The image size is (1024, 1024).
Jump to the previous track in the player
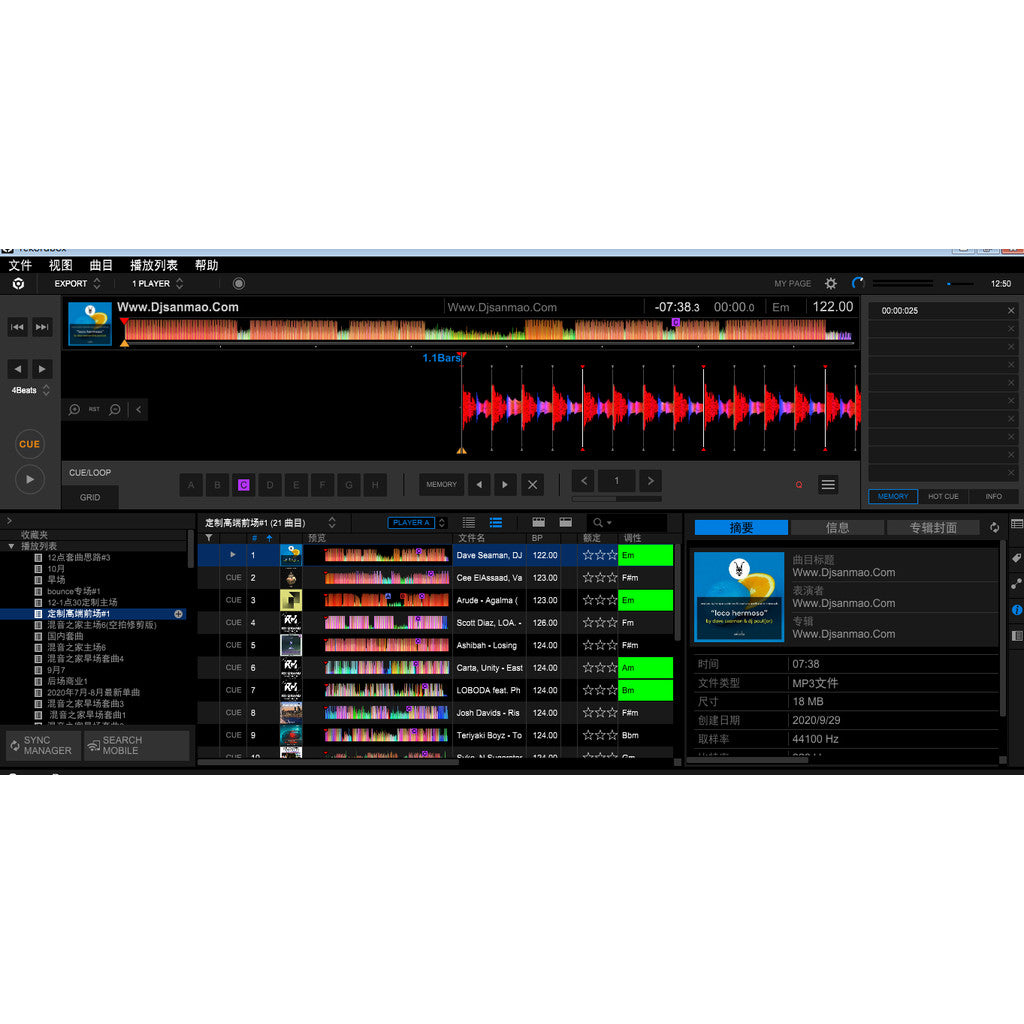pyautogui.click(x=18, y=327)
